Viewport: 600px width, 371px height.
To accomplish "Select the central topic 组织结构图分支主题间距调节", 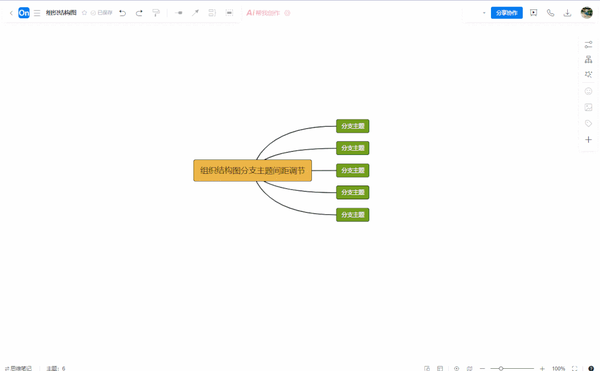I will [253, 171].
